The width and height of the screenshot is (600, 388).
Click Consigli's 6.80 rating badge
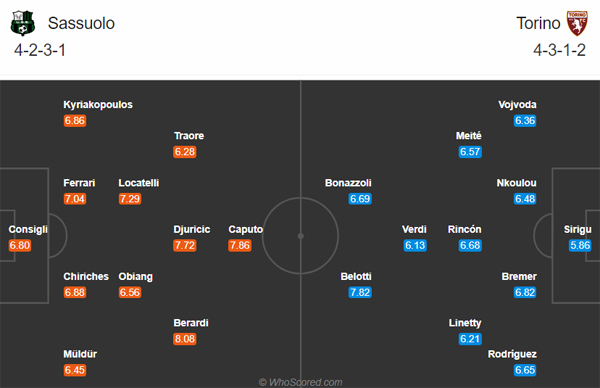pyautogui.click(x=20, y=245)
